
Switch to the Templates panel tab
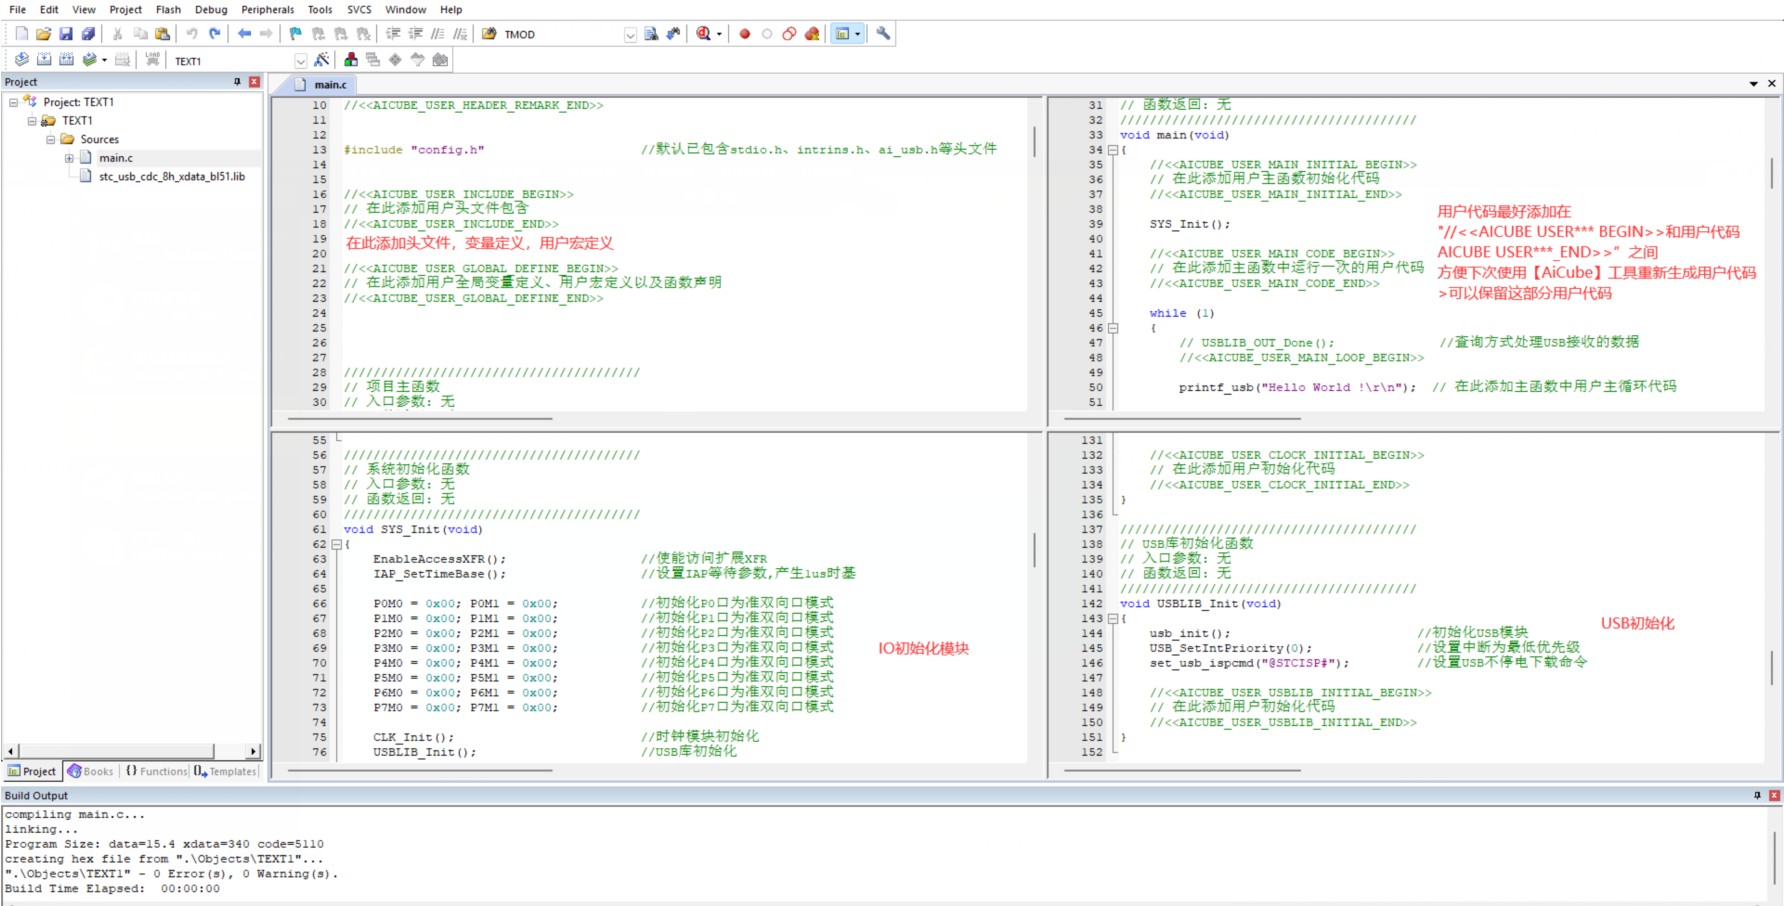tap(226, 771)
